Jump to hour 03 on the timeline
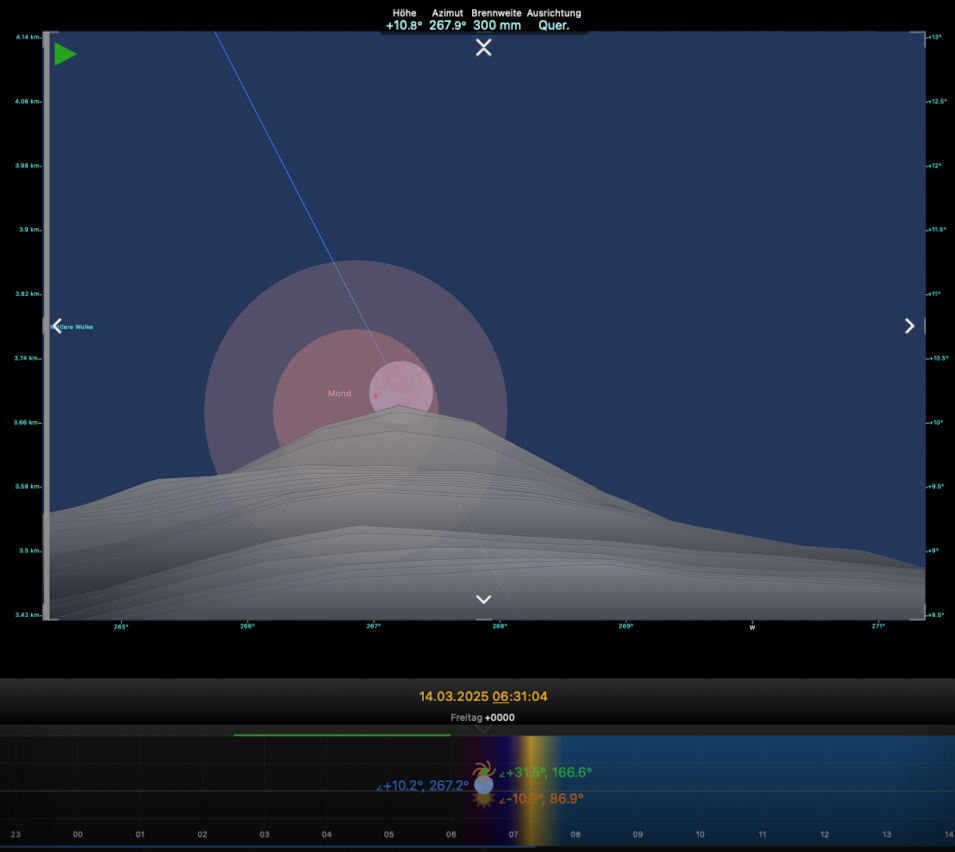The height and width of the screenshot is (852, 955). [x=264, y=834]
